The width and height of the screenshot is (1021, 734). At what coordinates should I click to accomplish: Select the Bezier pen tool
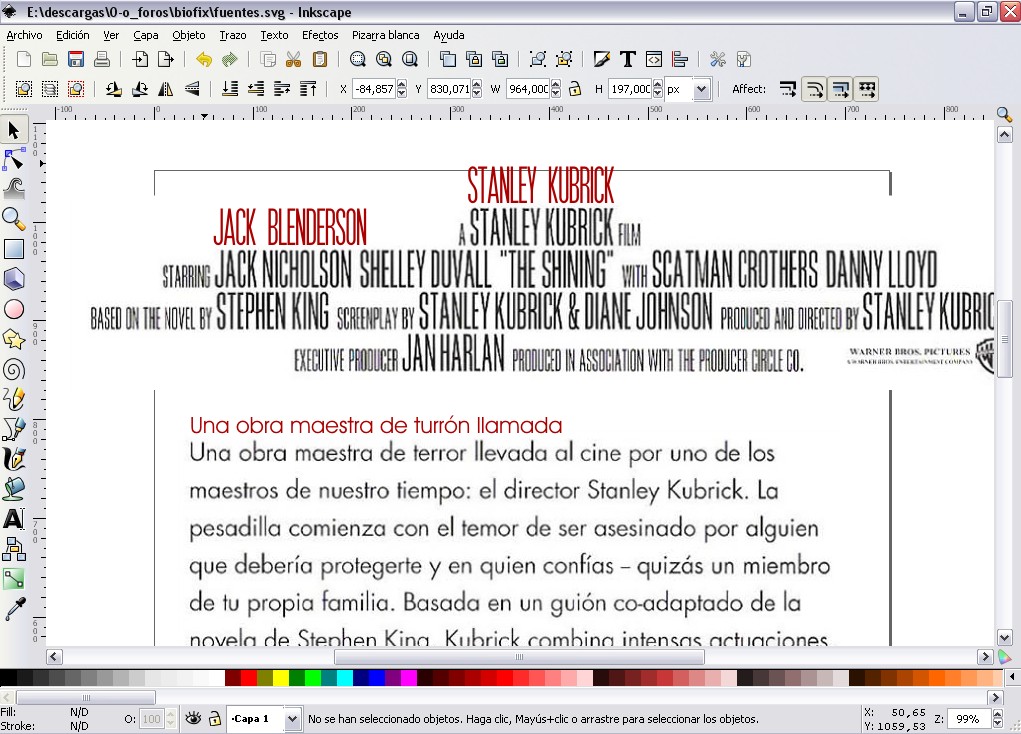pos(14,429)
